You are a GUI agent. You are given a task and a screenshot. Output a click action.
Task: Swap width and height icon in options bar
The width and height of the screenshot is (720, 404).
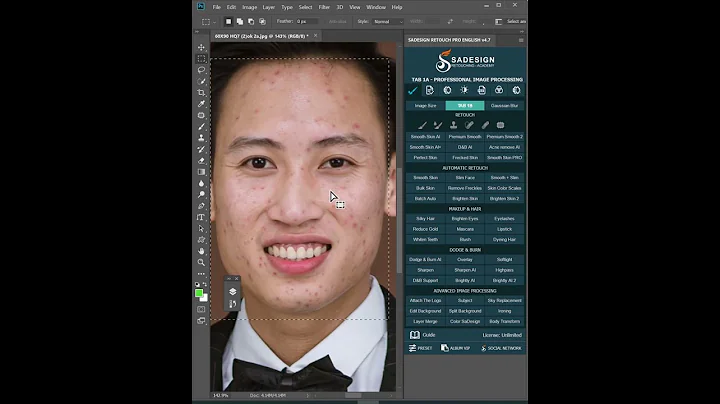coord(450,22)
